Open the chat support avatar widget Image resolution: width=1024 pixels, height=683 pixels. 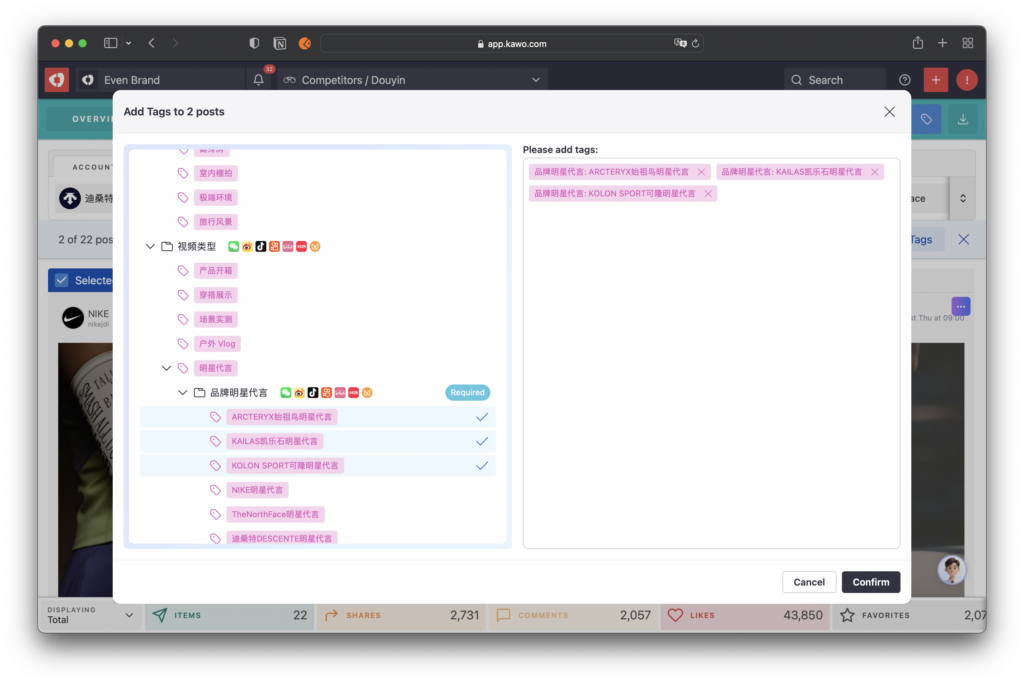952,570
